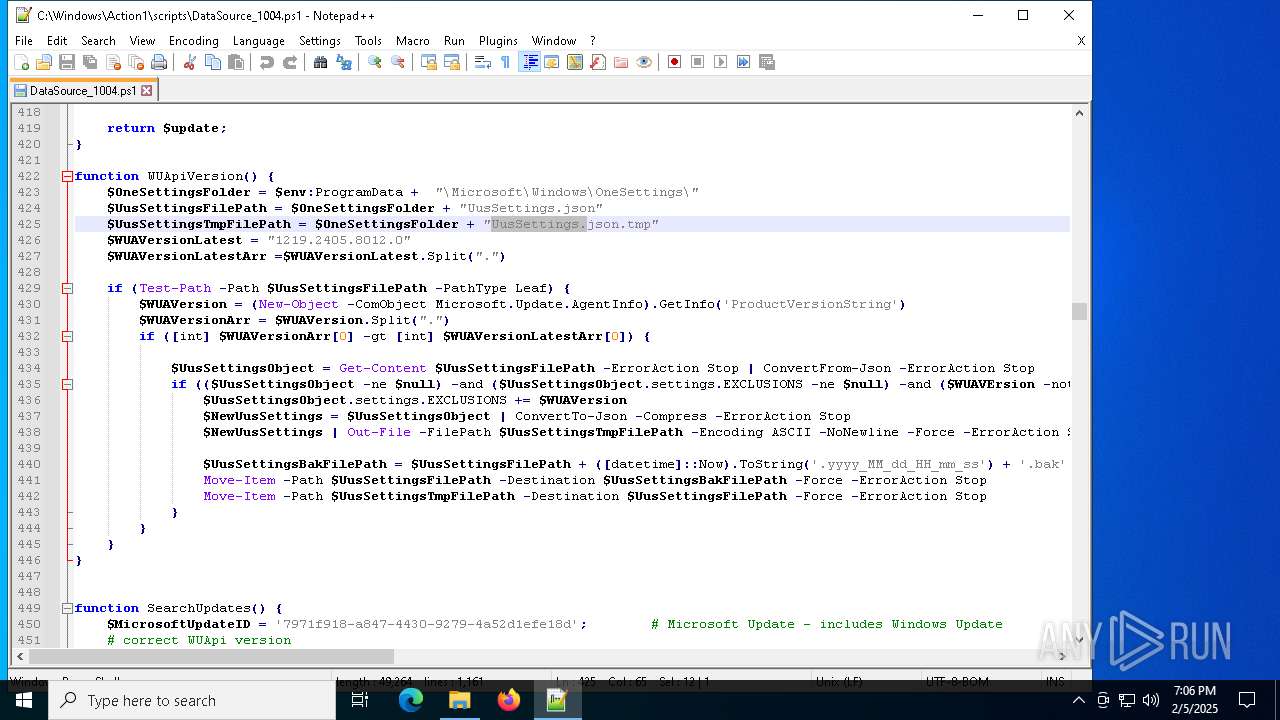Viewport: 1280px width, 720px height.
Task: Cut selection using the scissors icon
Action: [x=189, y=62]
